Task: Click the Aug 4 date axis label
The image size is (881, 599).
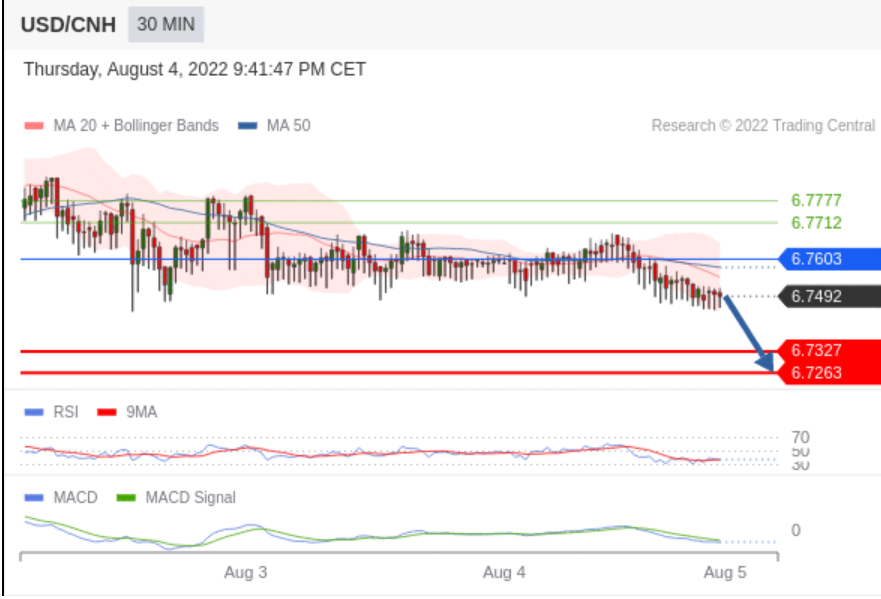Action: click(504, 573)
